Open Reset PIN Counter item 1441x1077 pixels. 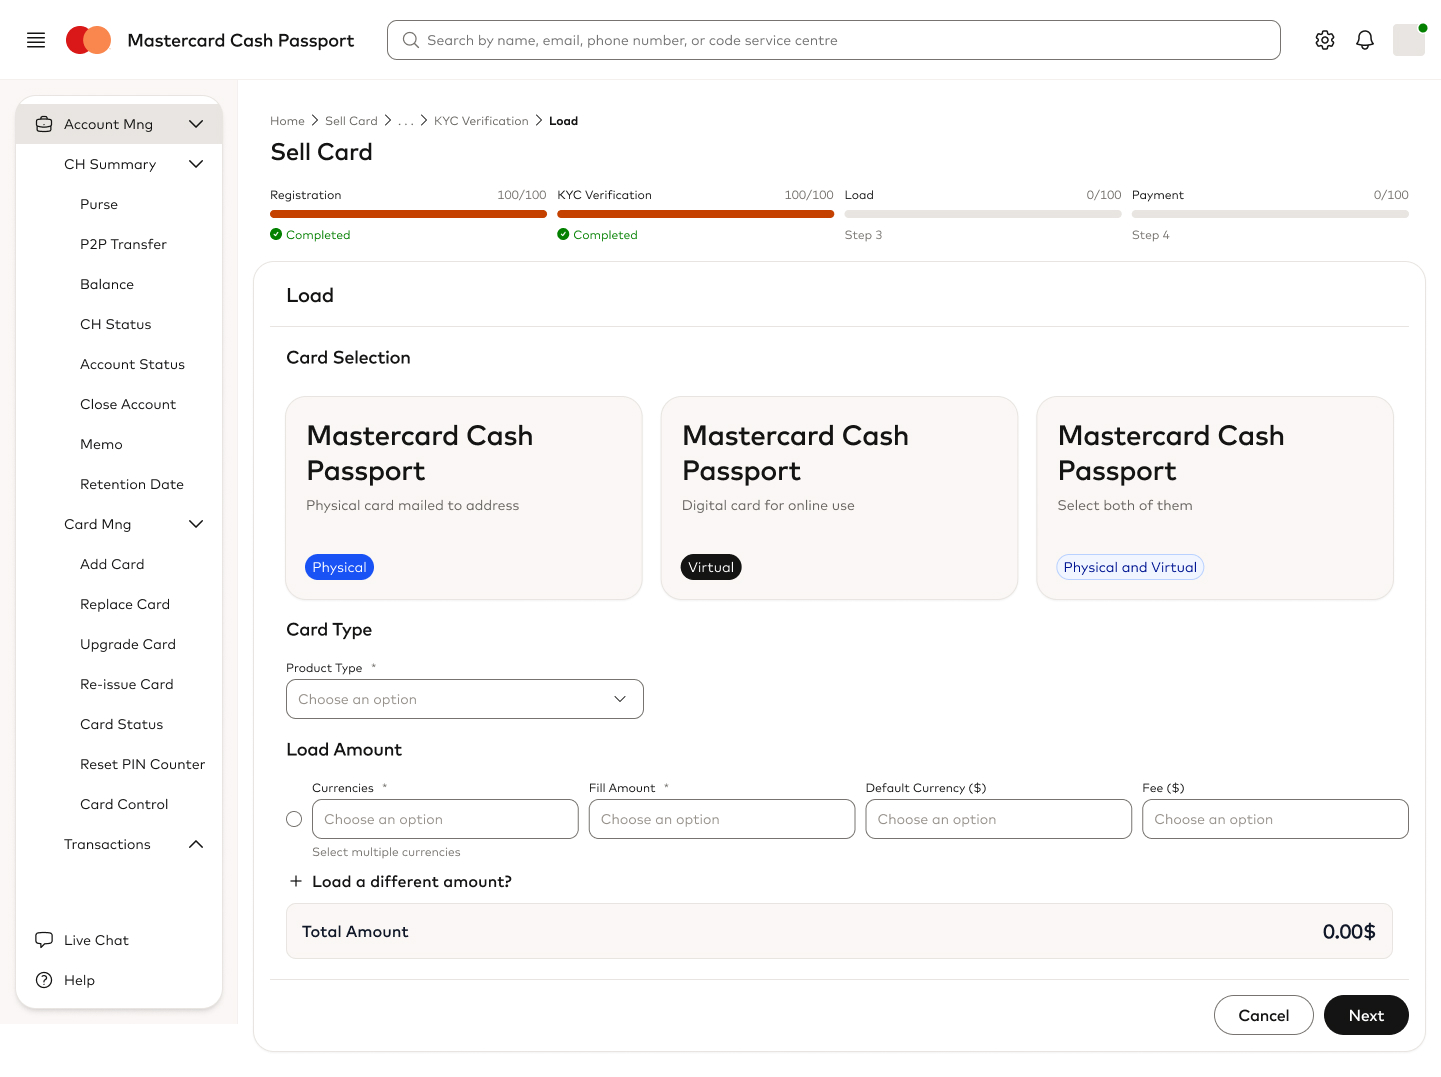(x=142, y=764)
